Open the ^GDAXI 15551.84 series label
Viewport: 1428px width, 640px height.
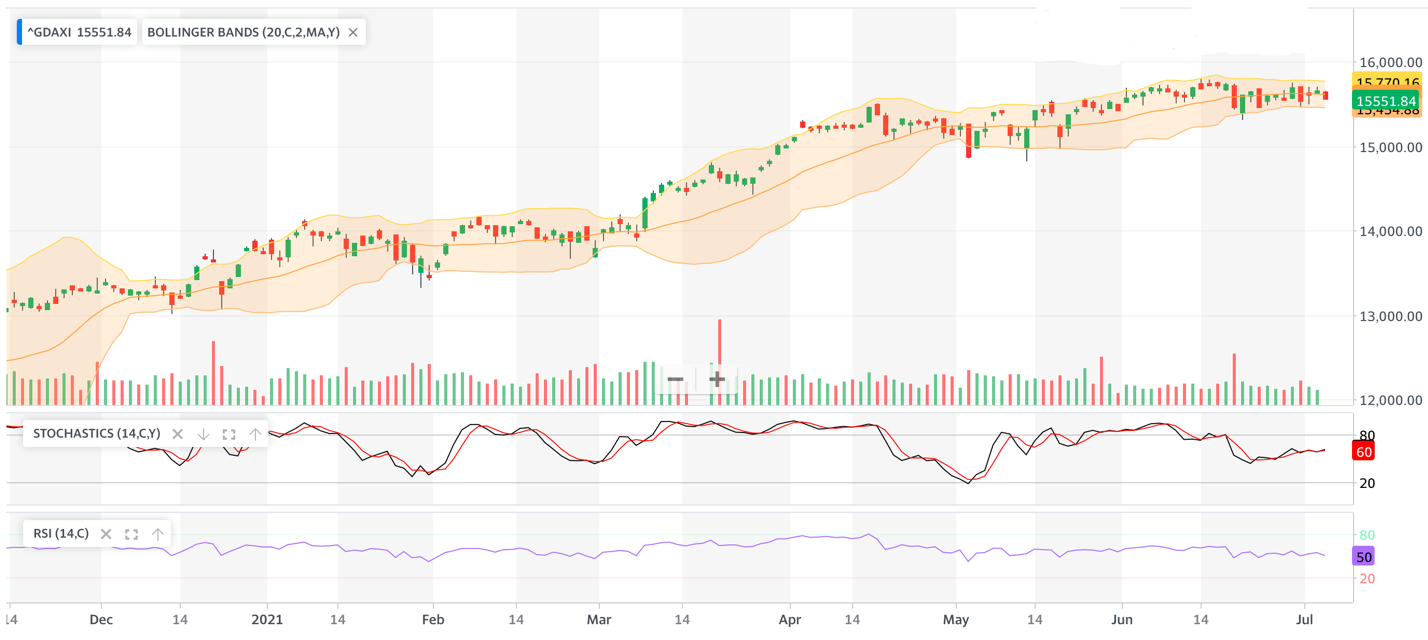pos(79,32)
